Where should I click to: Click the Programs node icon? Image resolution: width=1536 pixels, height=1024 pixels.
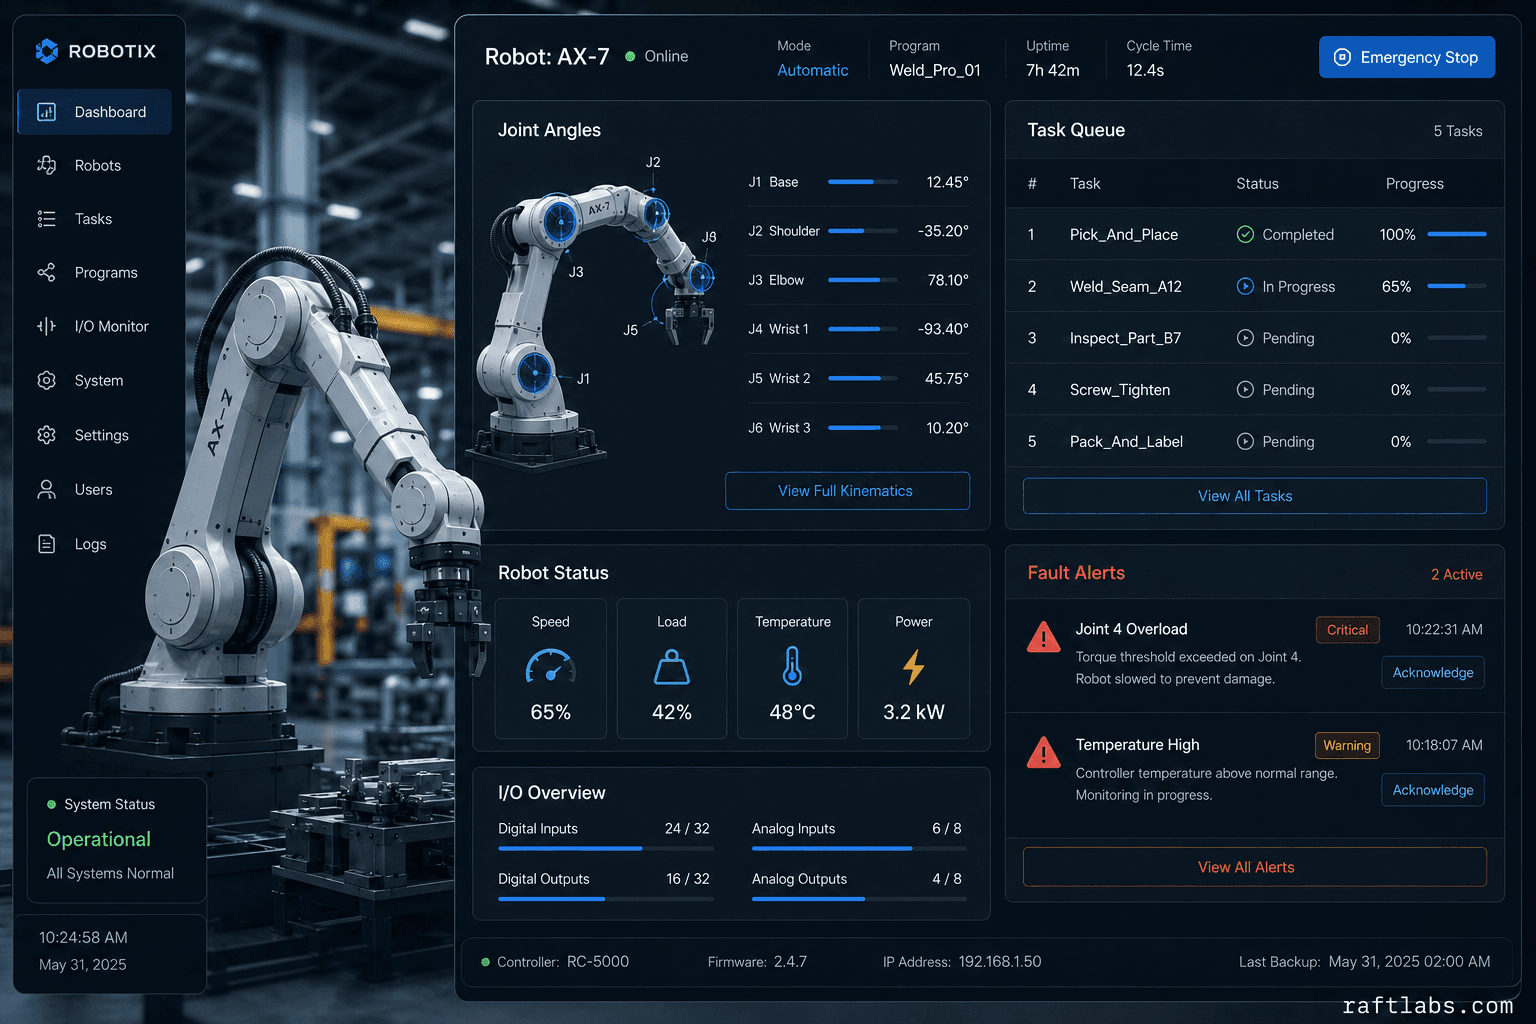46,272
